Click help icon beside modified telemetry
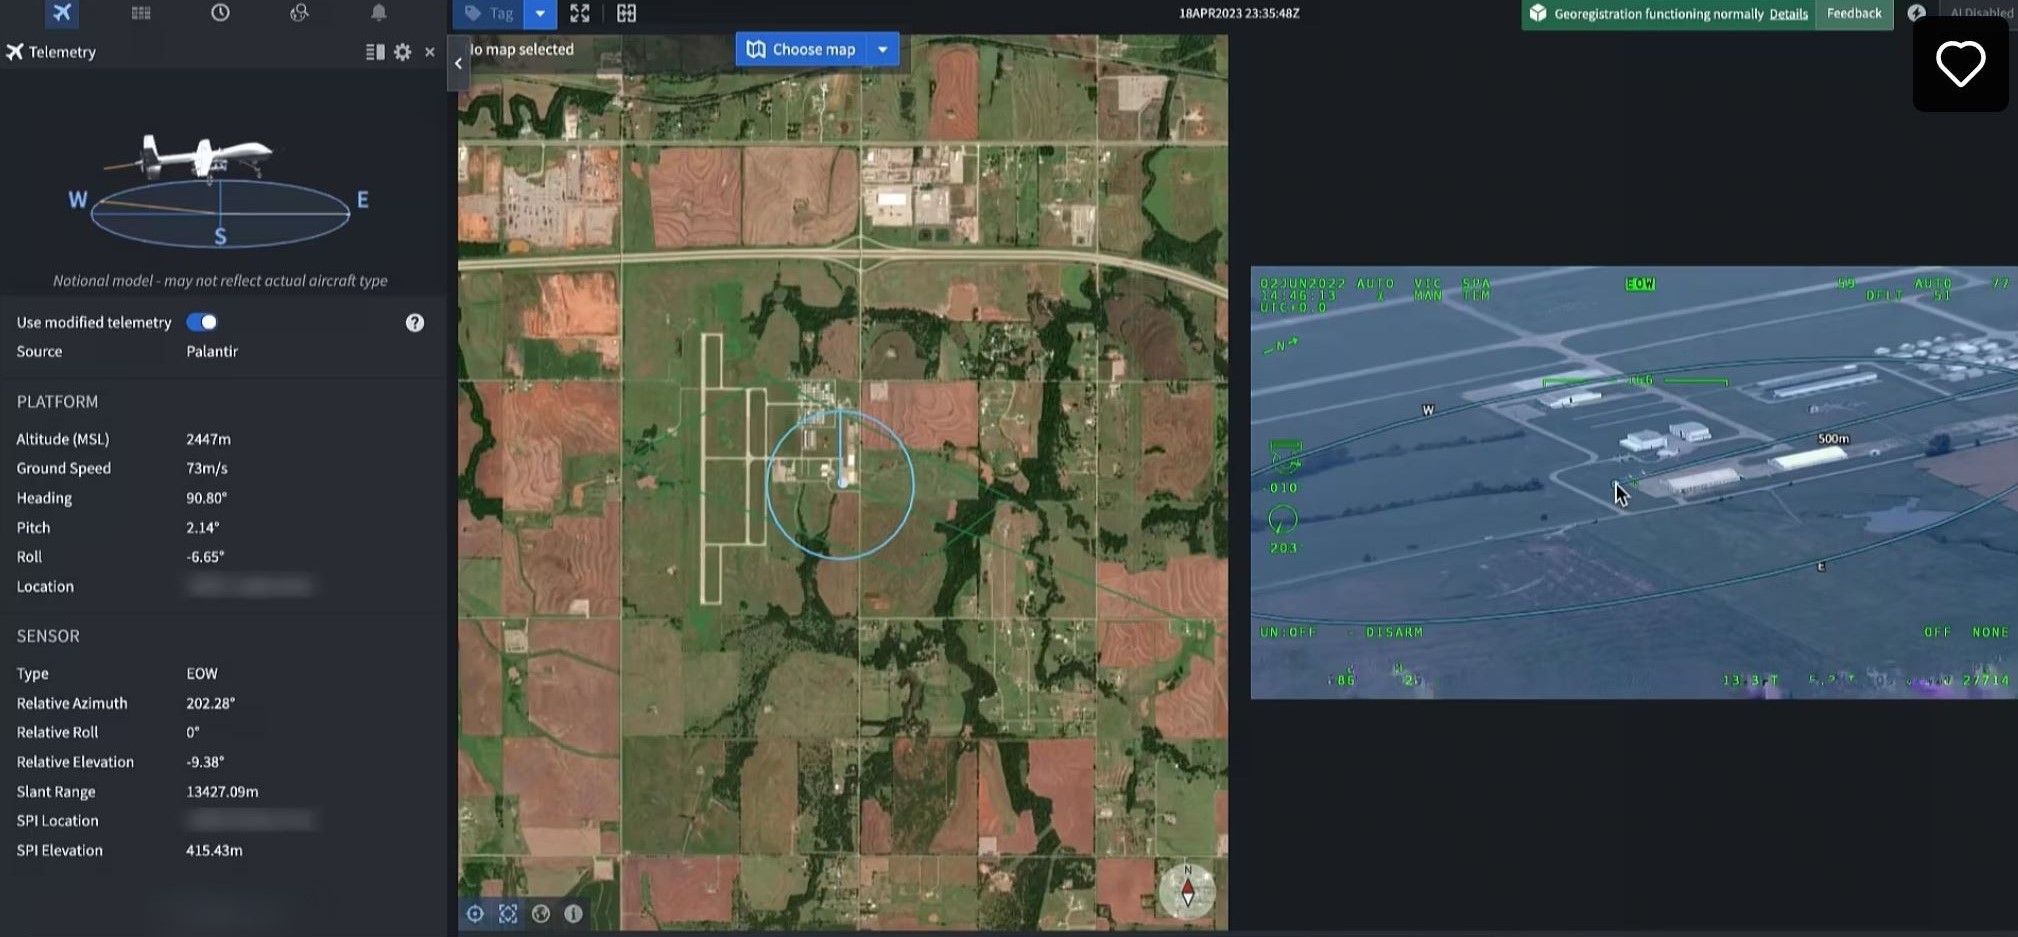Viewport: 2018px width, 937px height. (414, 323)
